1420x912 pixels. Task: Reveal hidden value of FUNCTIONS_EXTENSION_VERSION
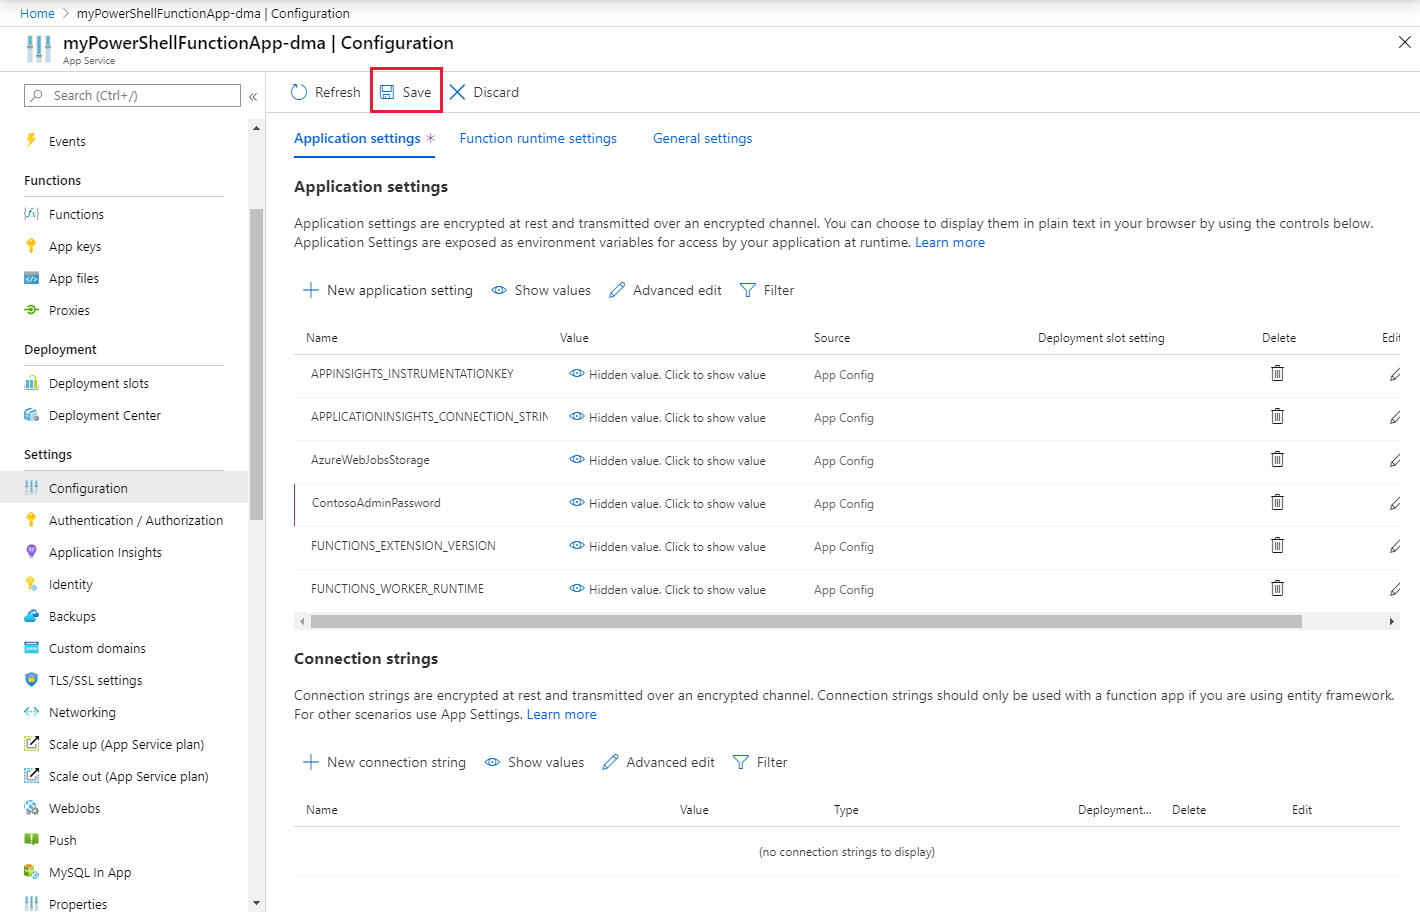(x=667, y=547)
